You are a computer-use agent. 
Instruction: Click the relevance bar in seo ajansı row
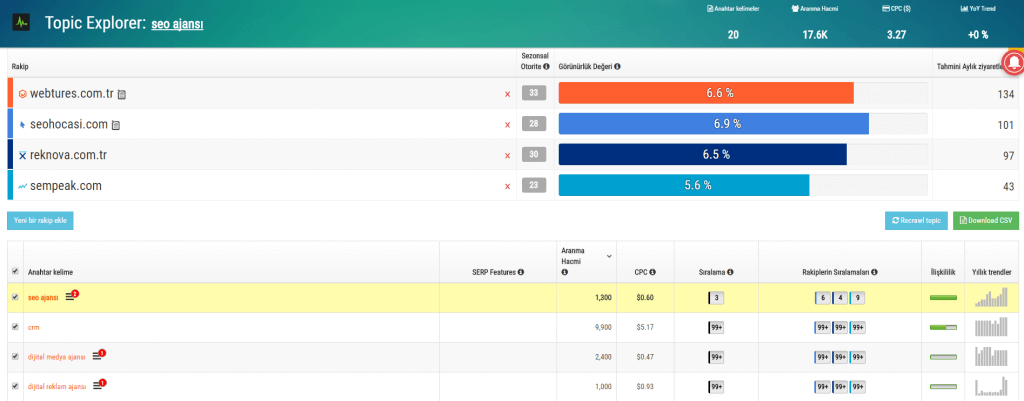pos(943,298)
